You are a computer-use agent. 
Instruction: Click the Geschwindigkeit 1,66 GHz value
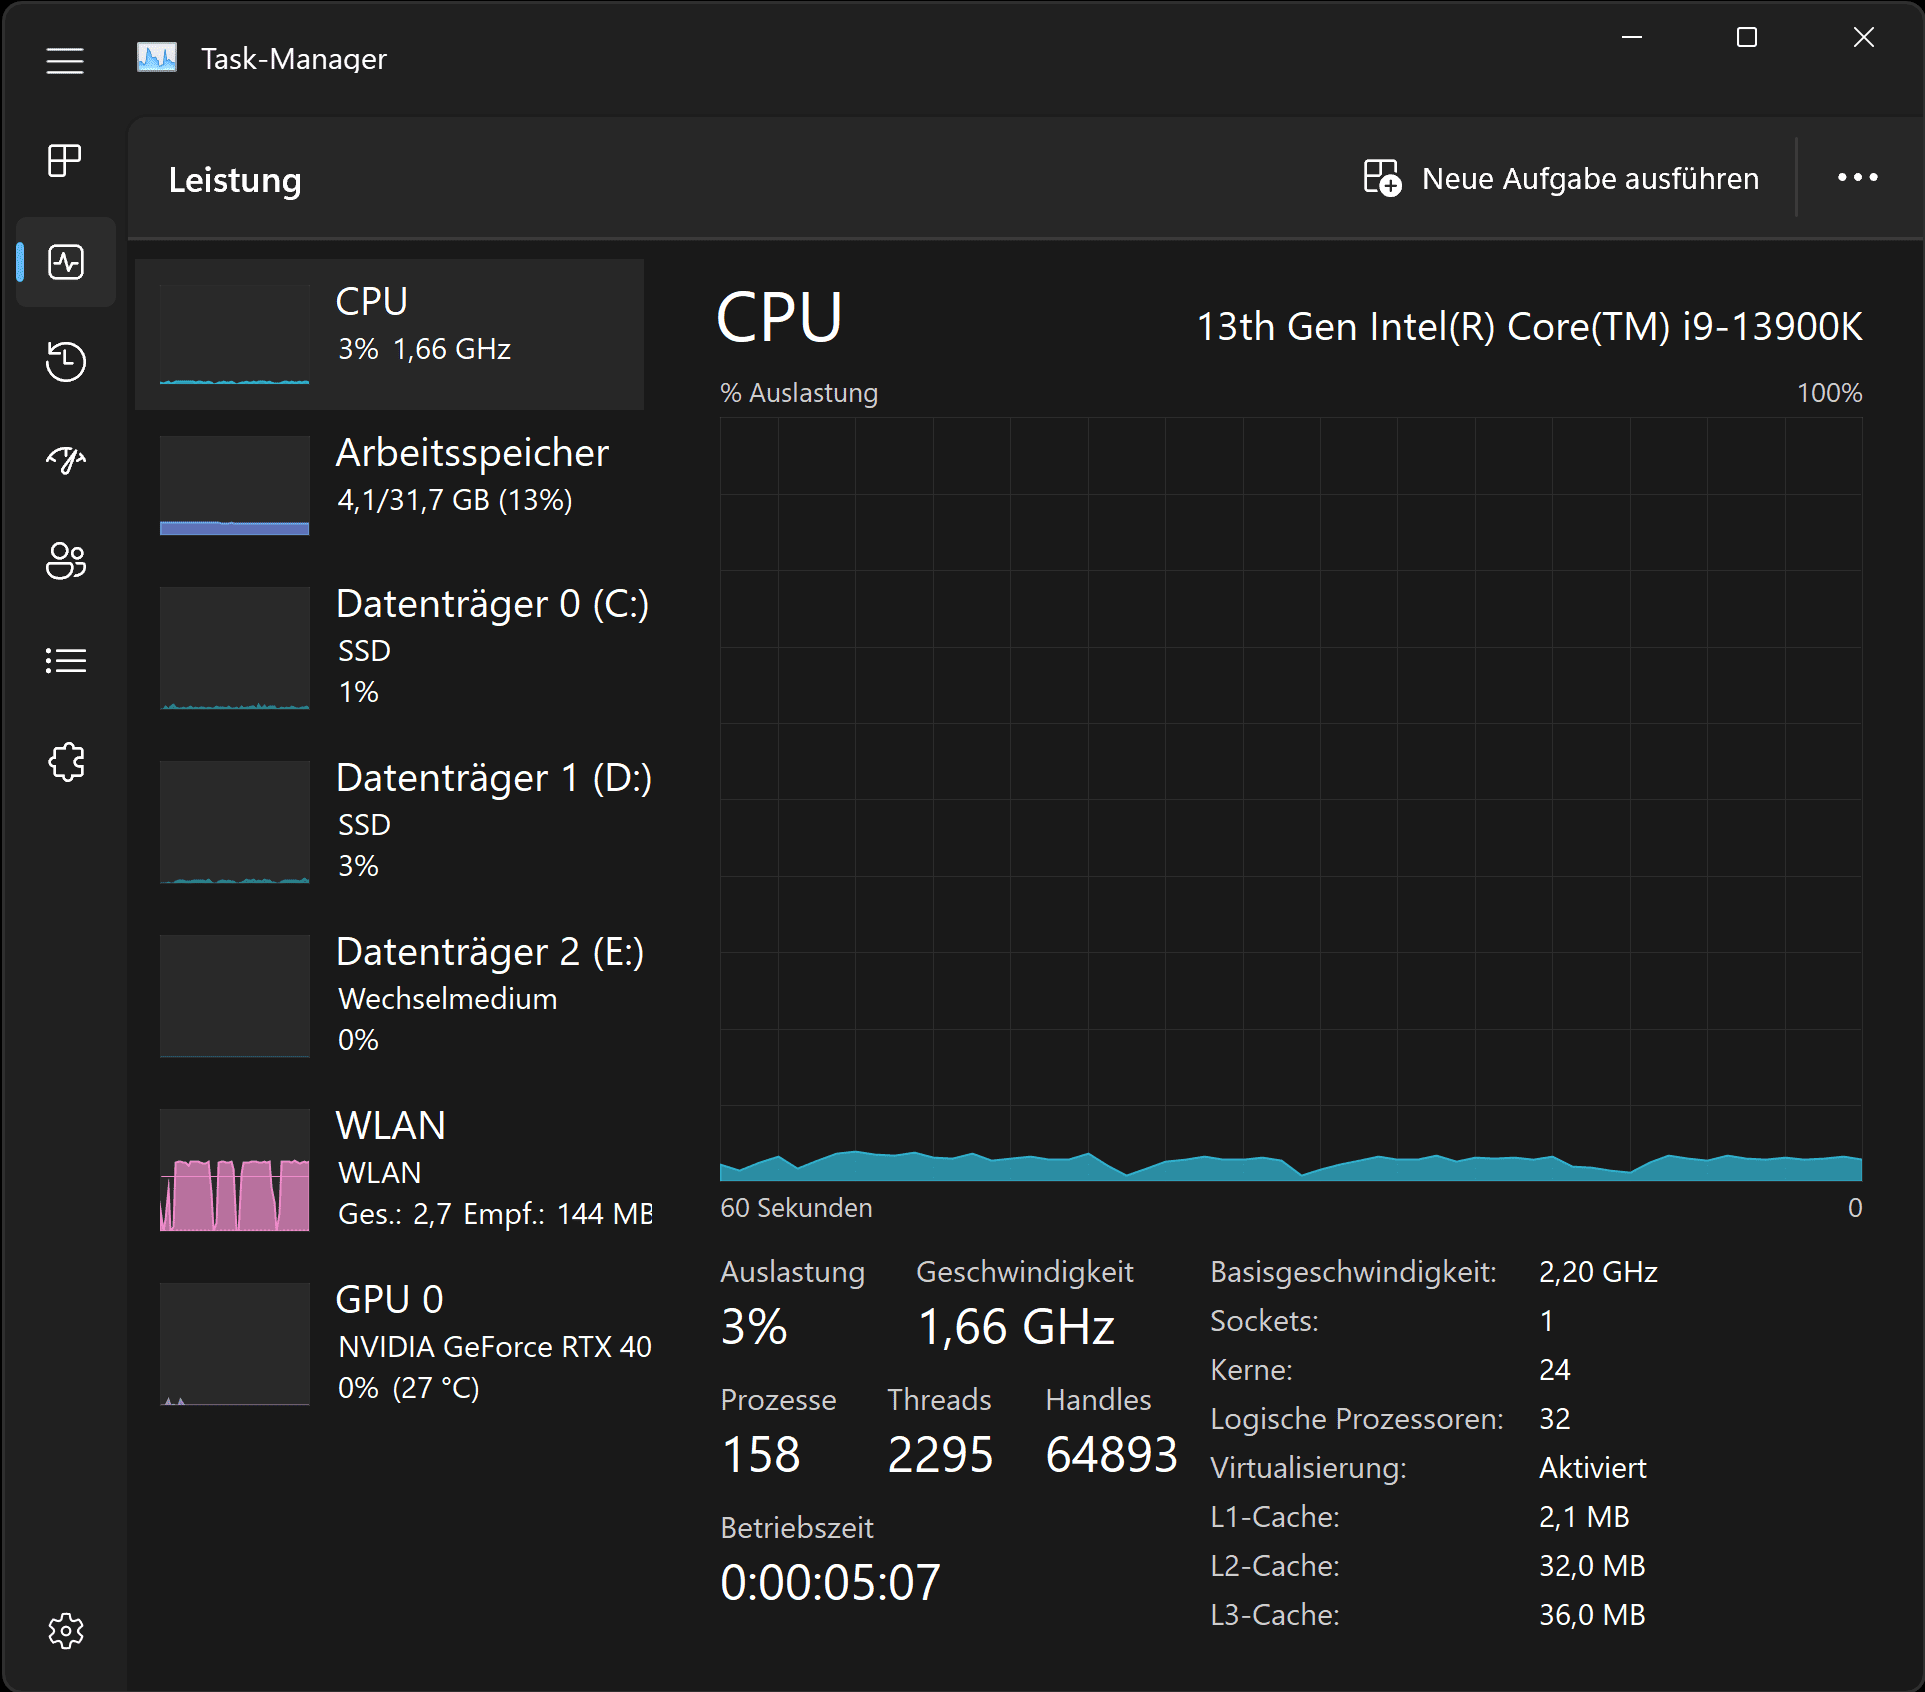click(x=1016, y=1327)
